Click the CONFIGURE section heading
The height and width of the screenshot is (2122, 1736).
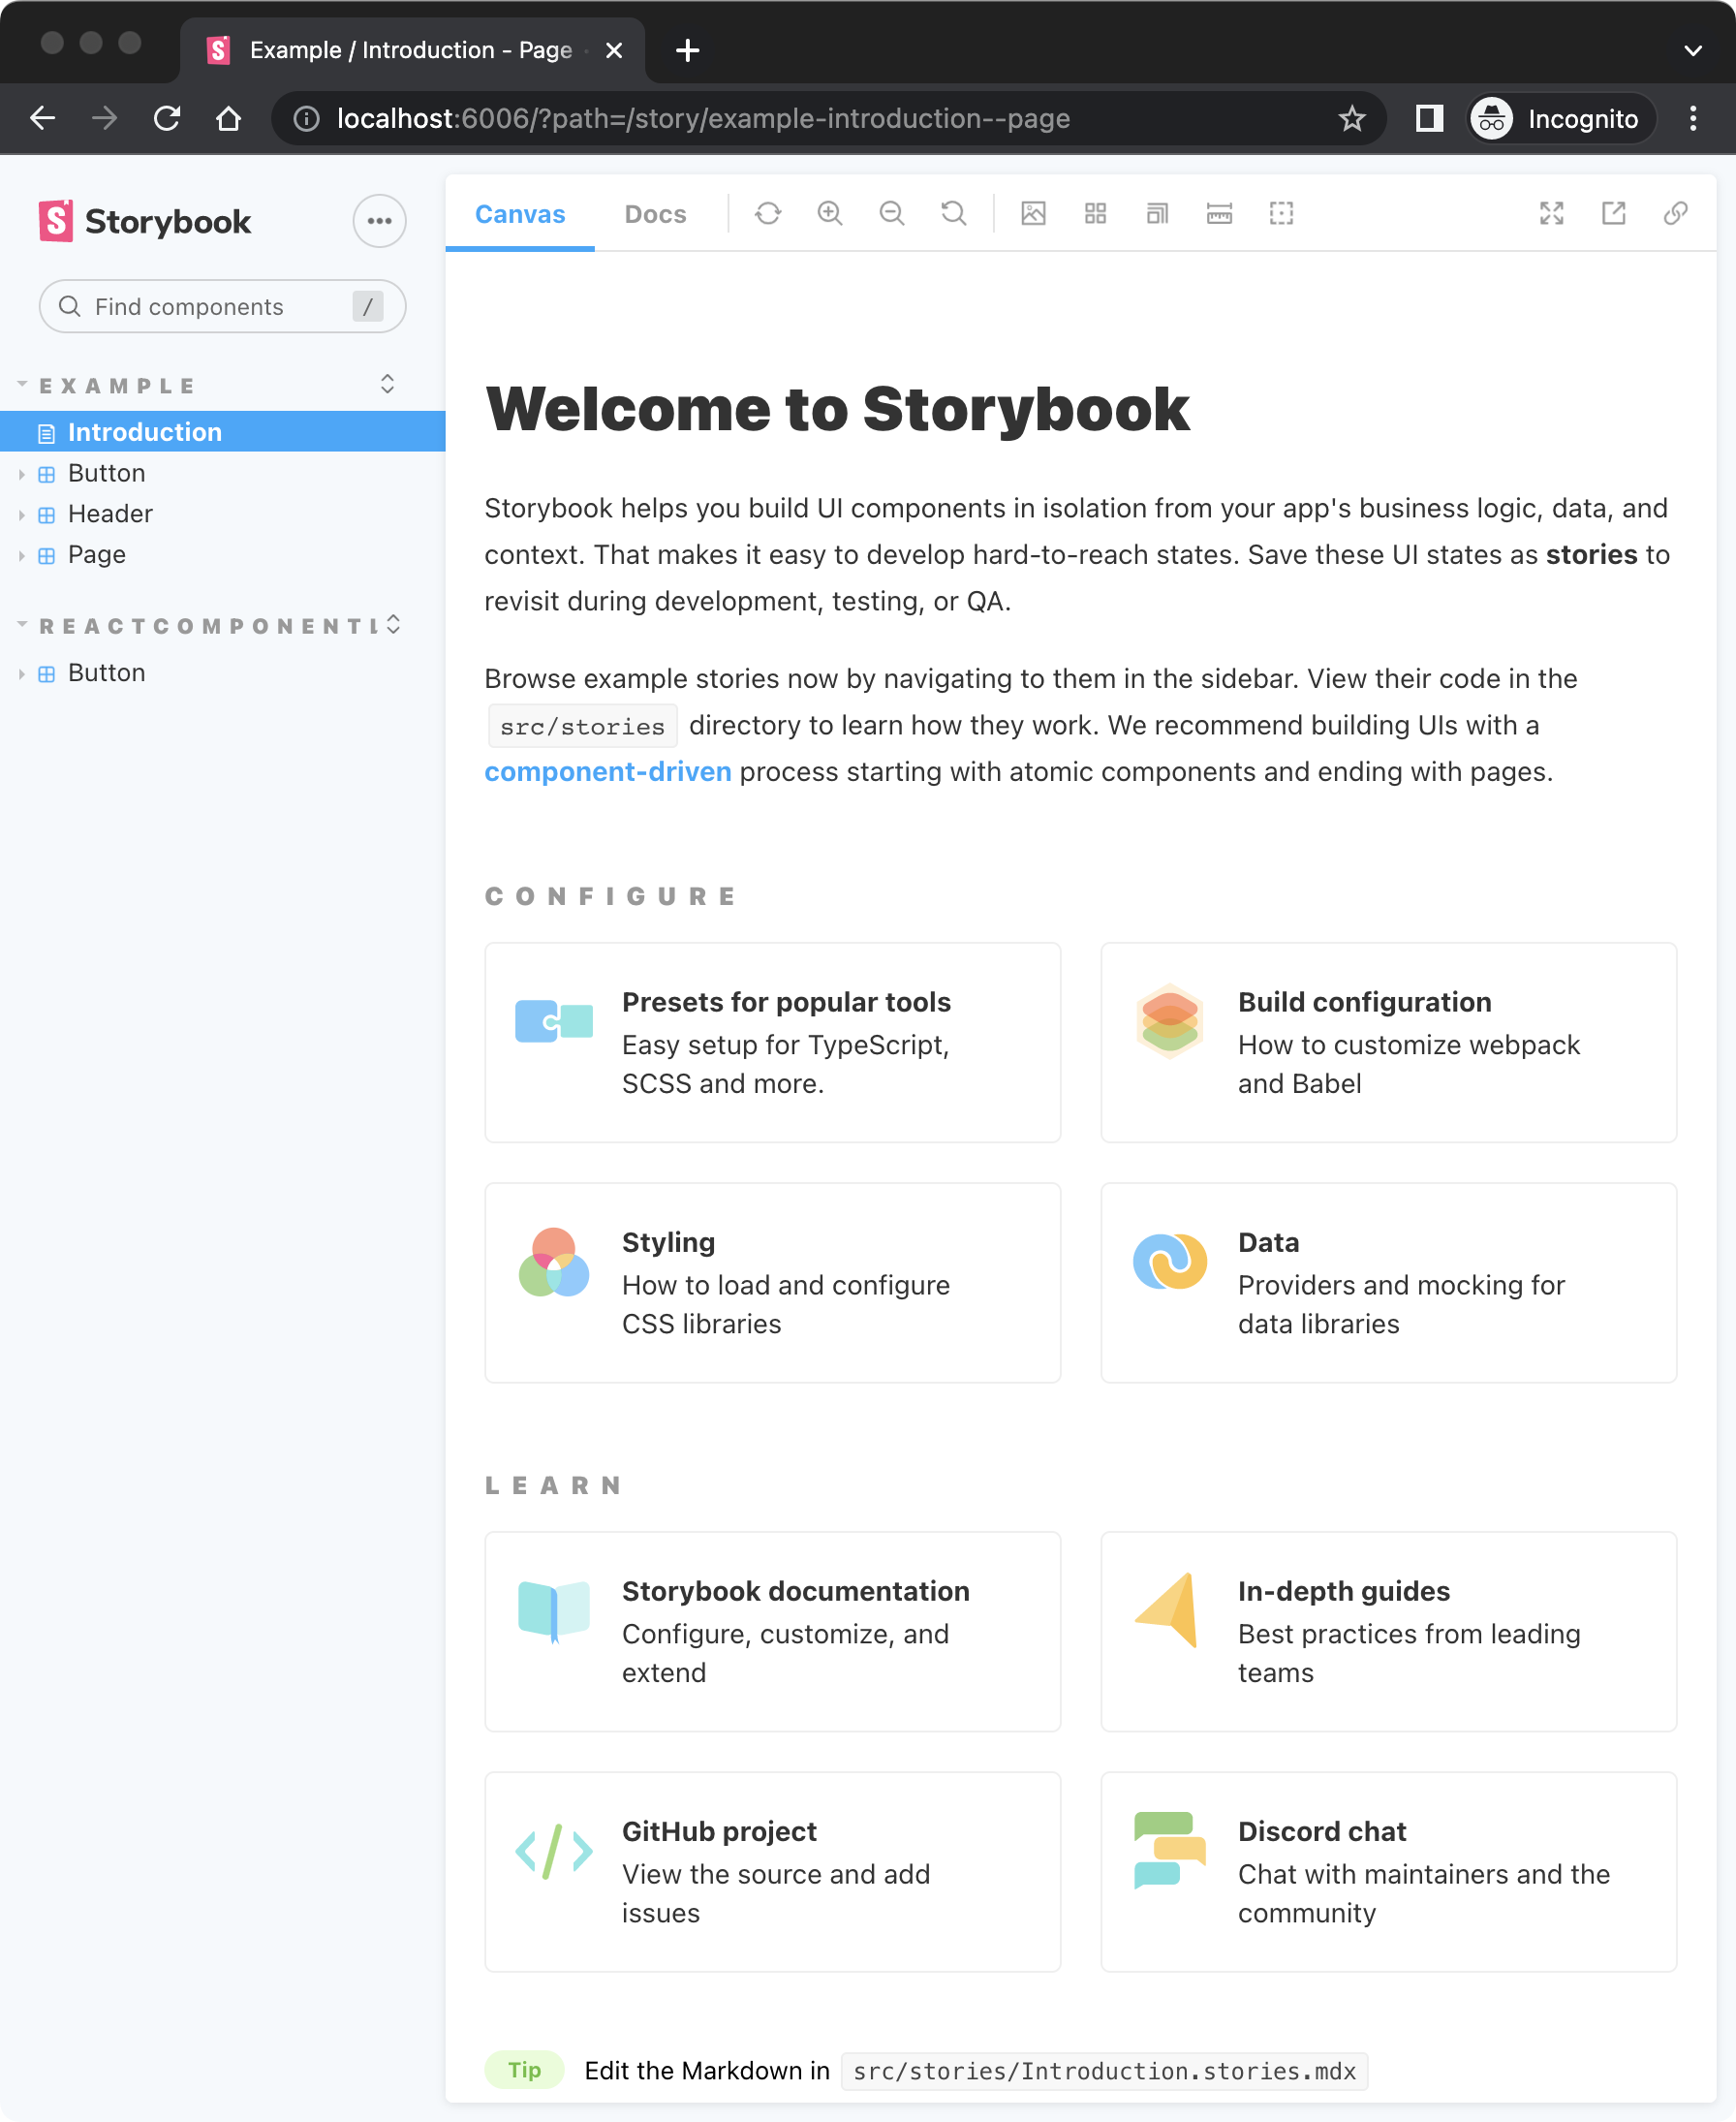pyautogui.click(x=611, y=896)
